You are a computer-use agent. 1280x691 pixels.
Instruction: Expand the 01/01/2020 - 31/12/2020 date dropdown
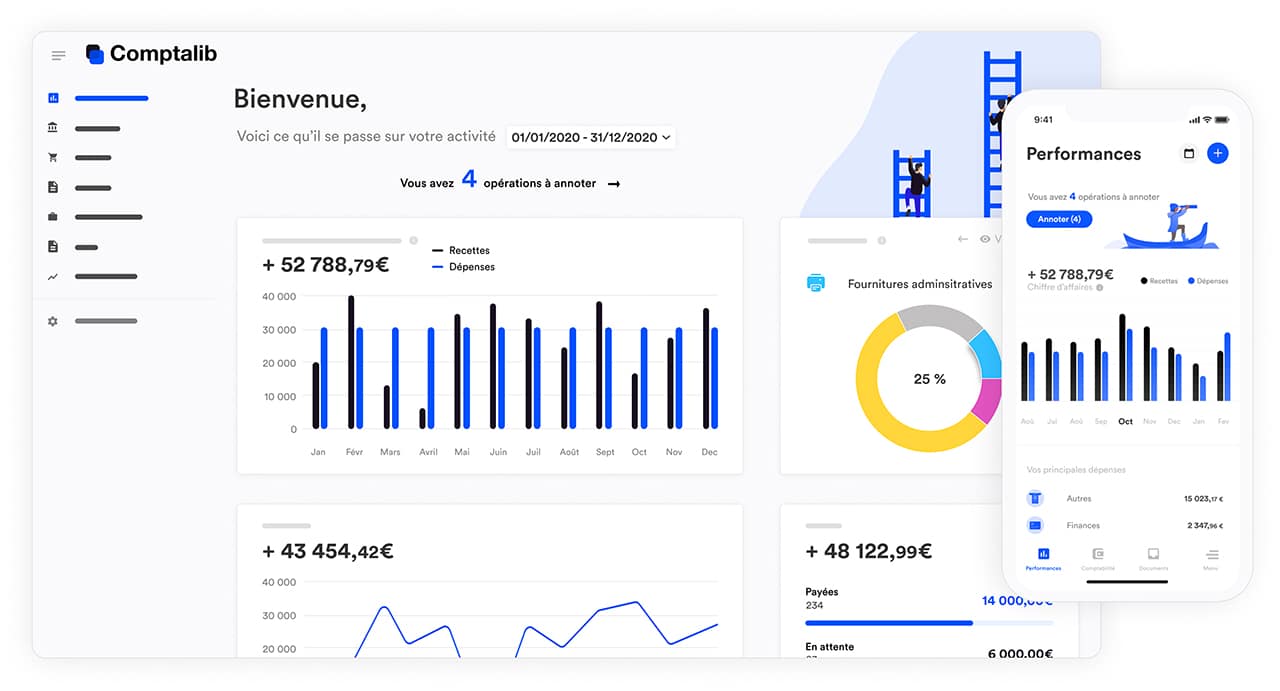[x=590, y=138]
